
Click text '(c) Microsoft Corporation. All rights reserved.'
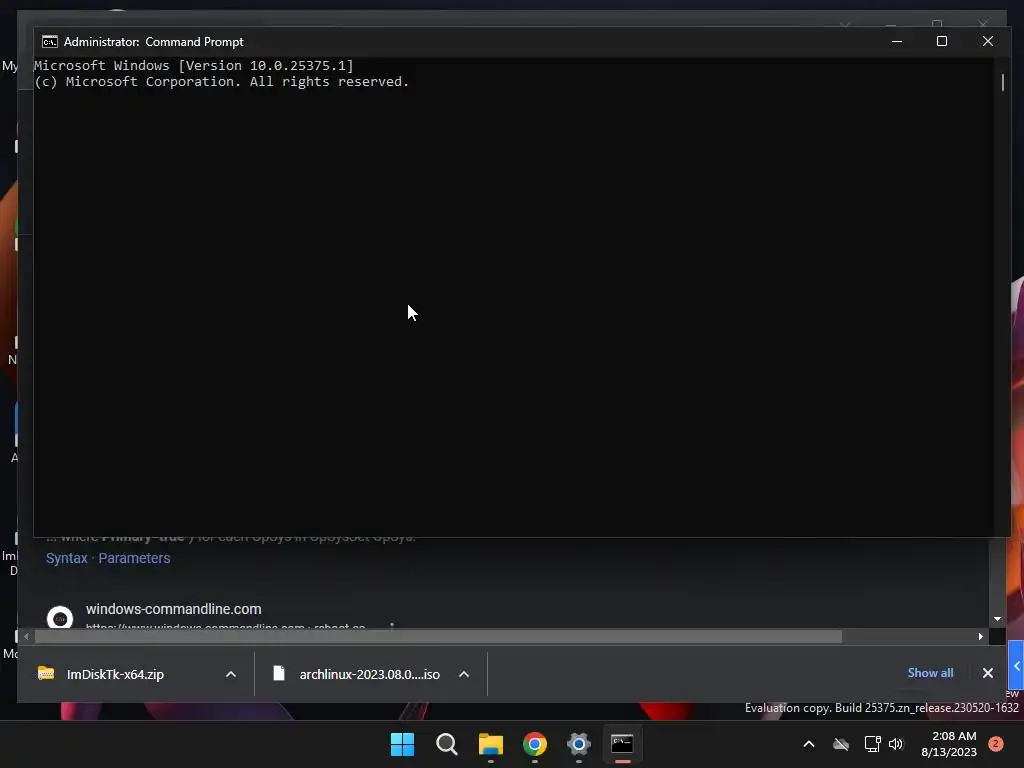coord(221,82)
